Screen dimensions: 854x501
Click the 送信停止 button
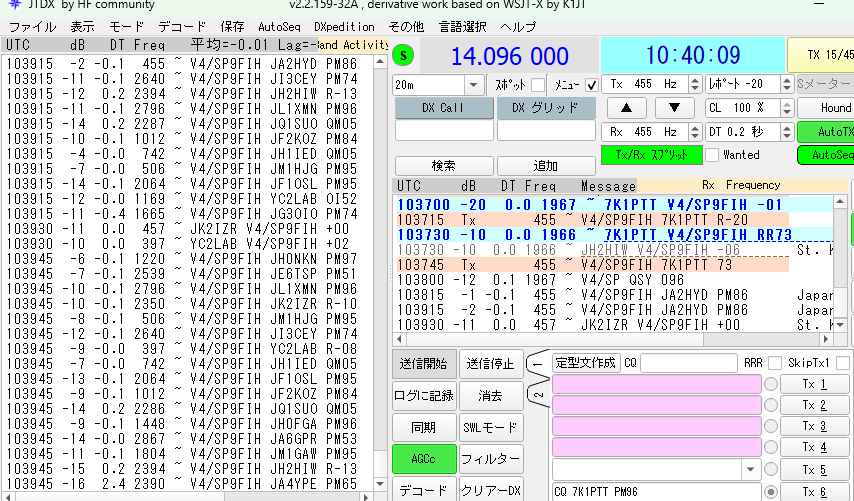pos(491,364)
